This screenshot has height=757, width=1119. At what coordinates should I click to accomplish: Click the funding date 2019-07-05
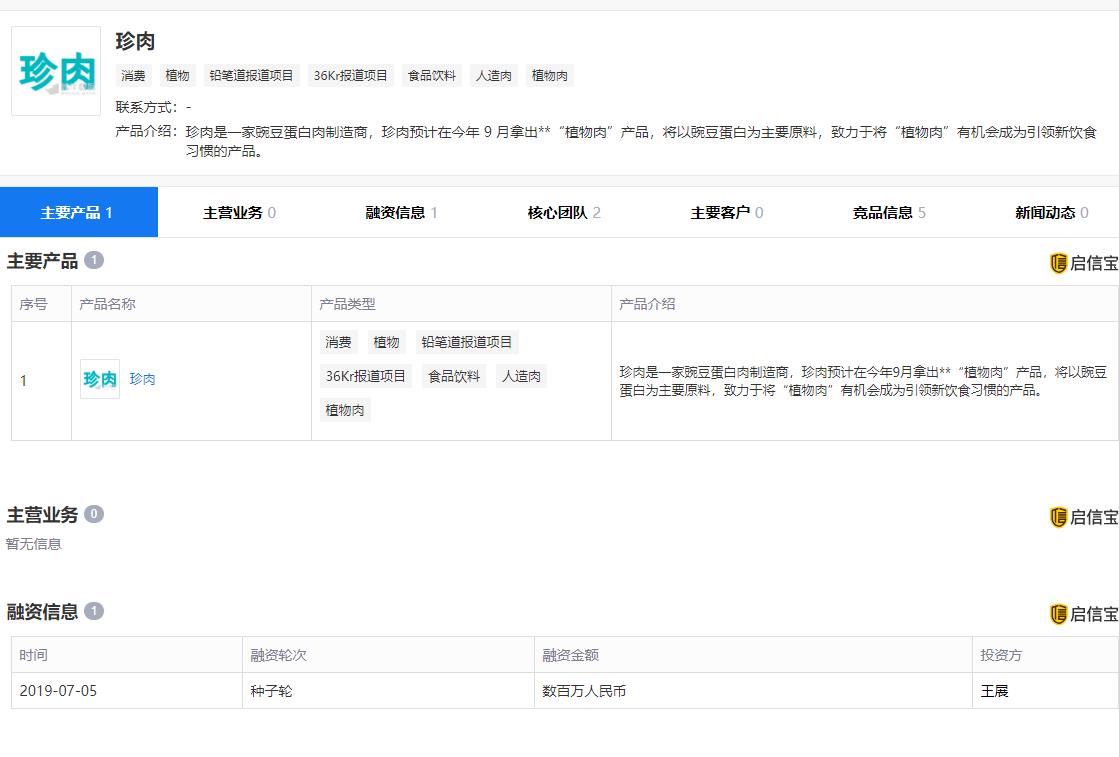pyautogui.click(x=58, y=691)
